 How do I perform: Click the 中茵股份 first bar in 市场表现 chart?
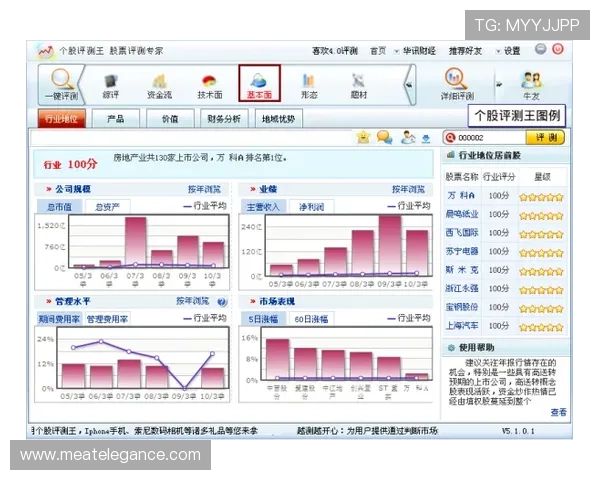click(x=277, y=359)
